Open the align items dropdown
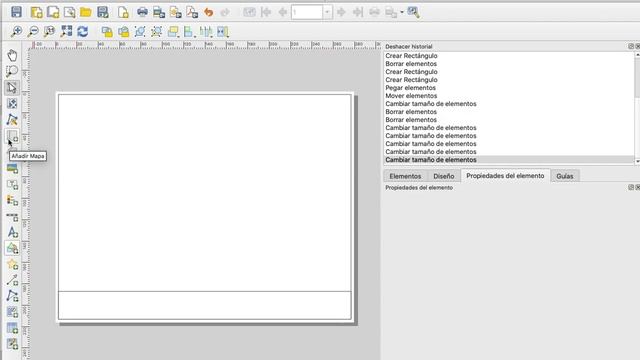The width and height of the screenshot is (640, 360). pyautogui.click(x=189, y=32)
